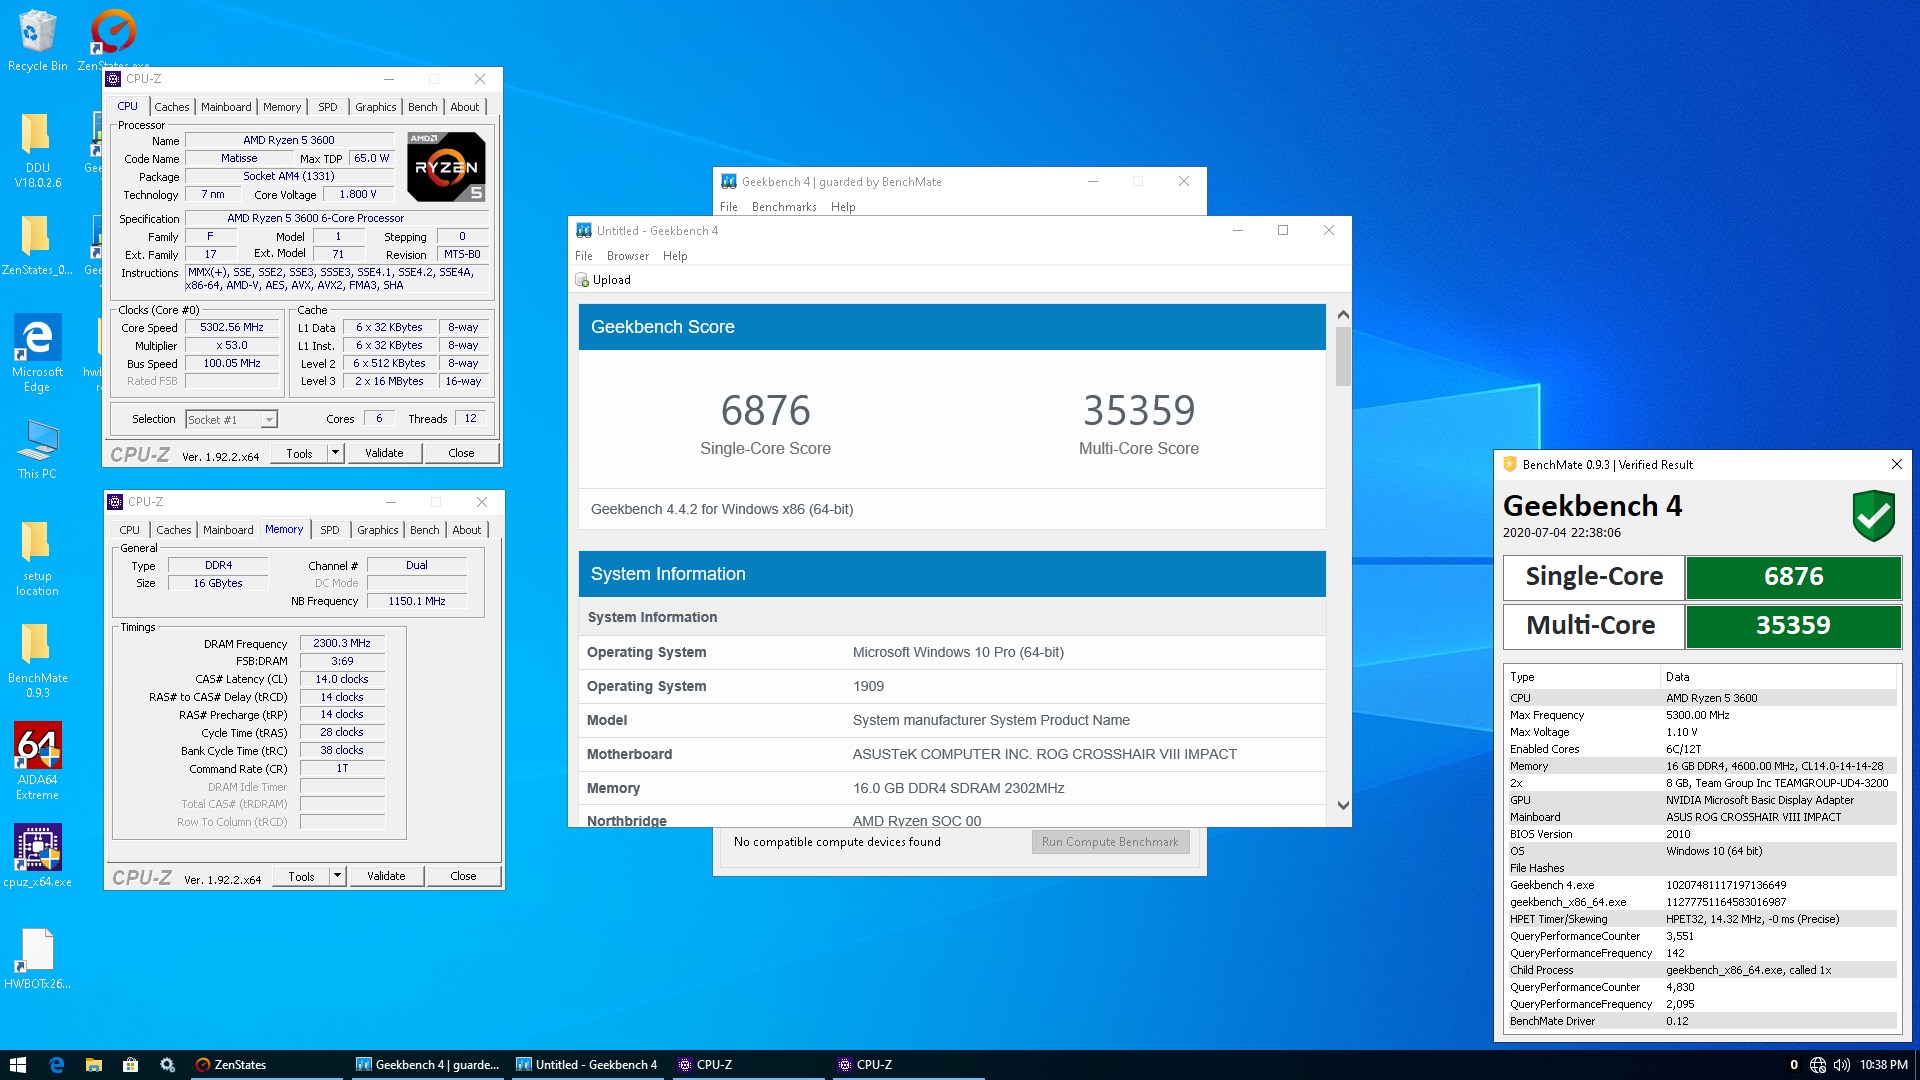Screen dimensions: 1920x1080
Task: Switch to ZenStates taskbar button
Action: 266,1065
